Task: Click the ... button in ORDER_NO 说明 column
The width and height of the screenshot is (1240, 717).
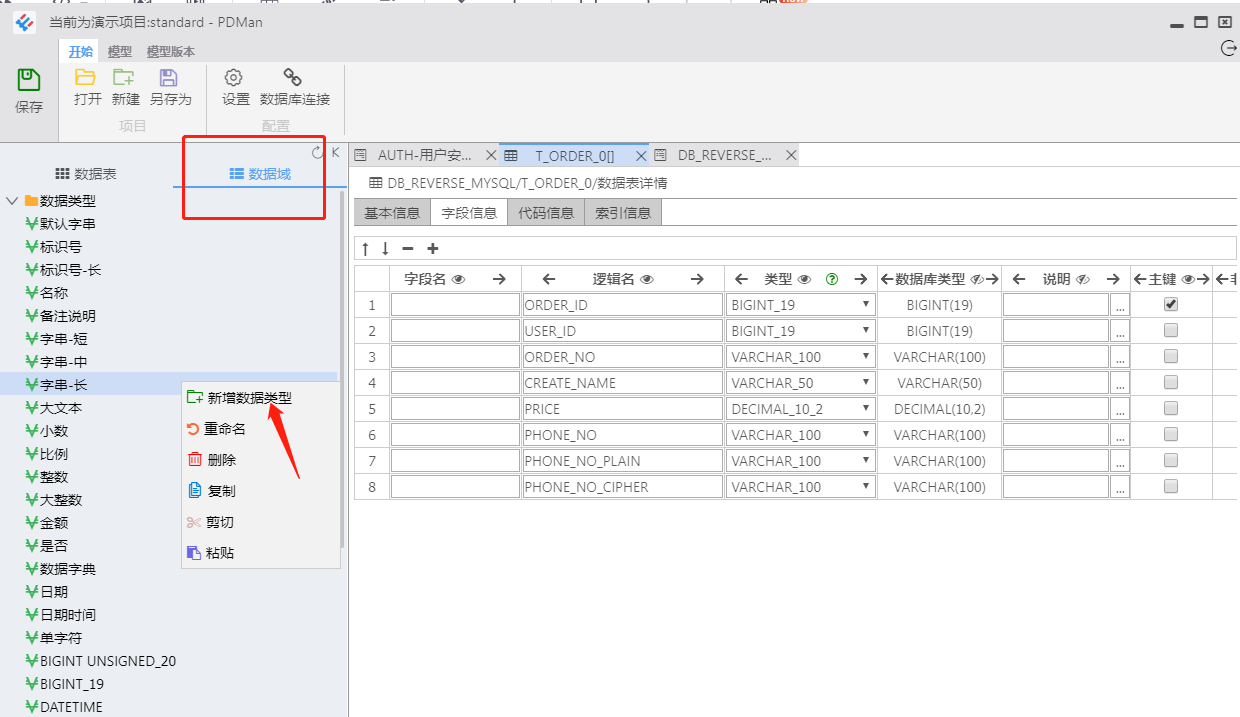Action: pos(1120,357)
